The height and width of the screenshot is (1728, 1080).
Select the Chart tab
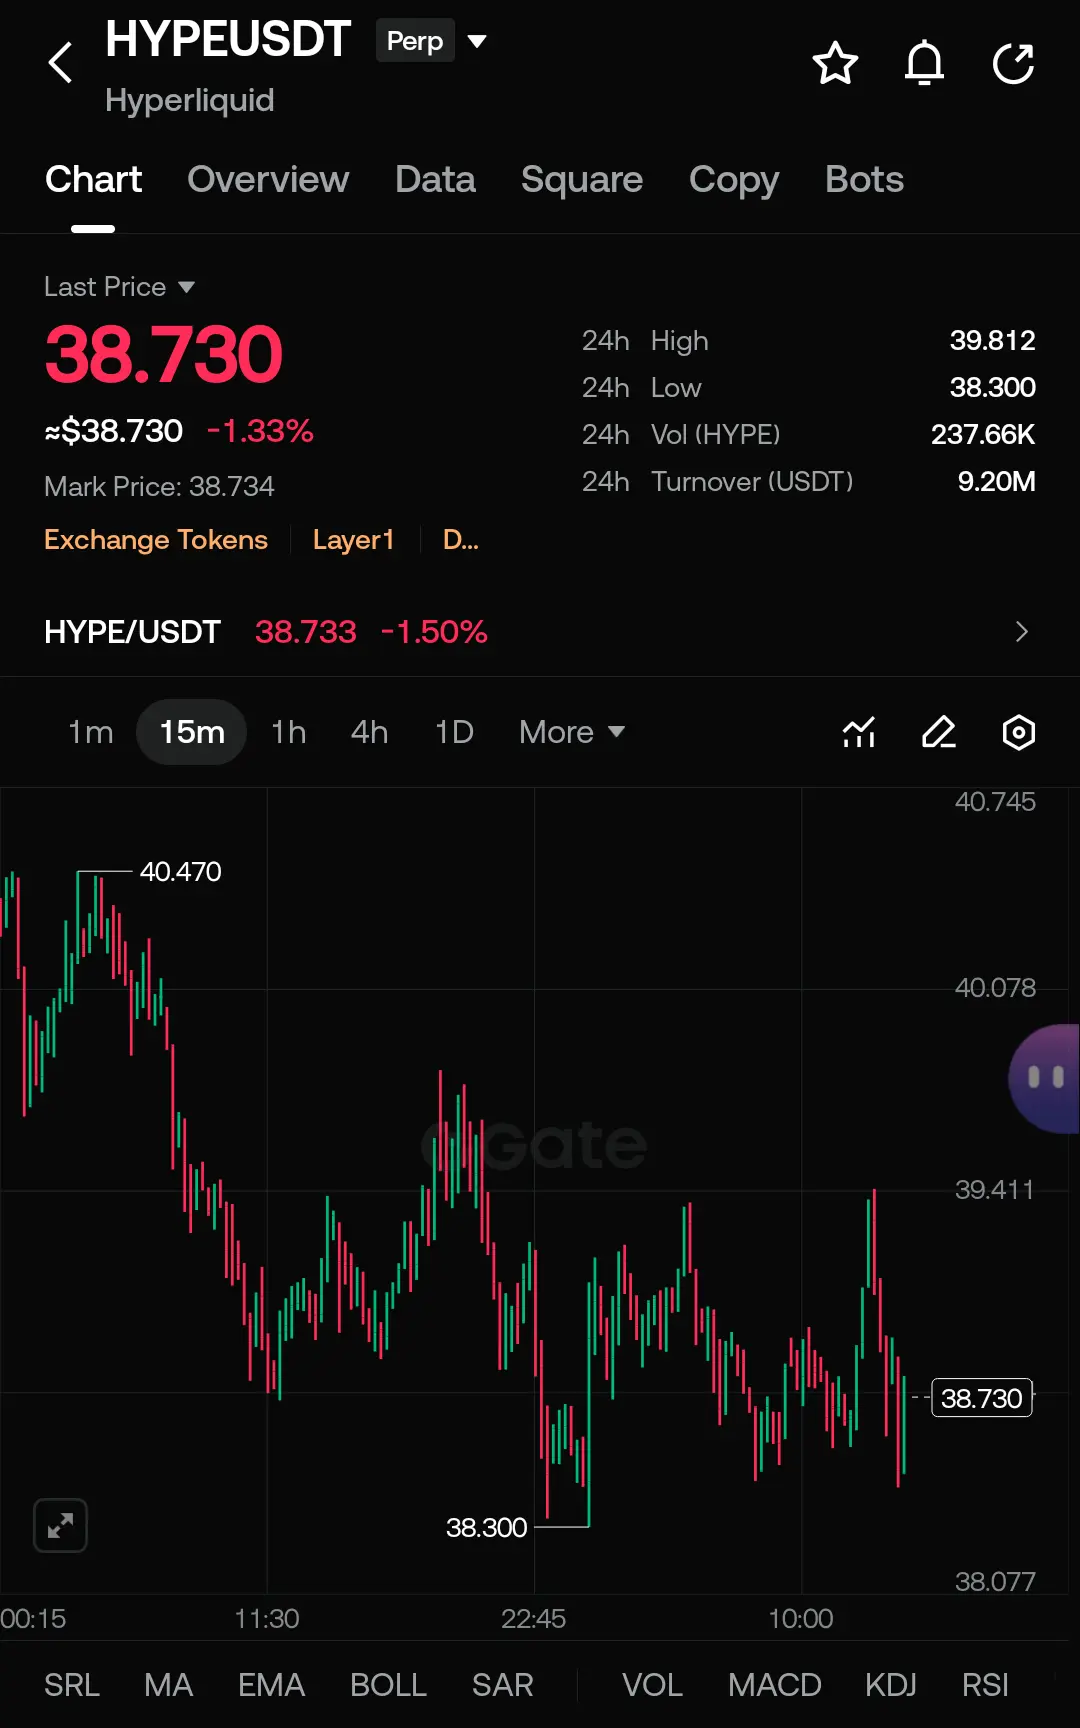point(93,179)
